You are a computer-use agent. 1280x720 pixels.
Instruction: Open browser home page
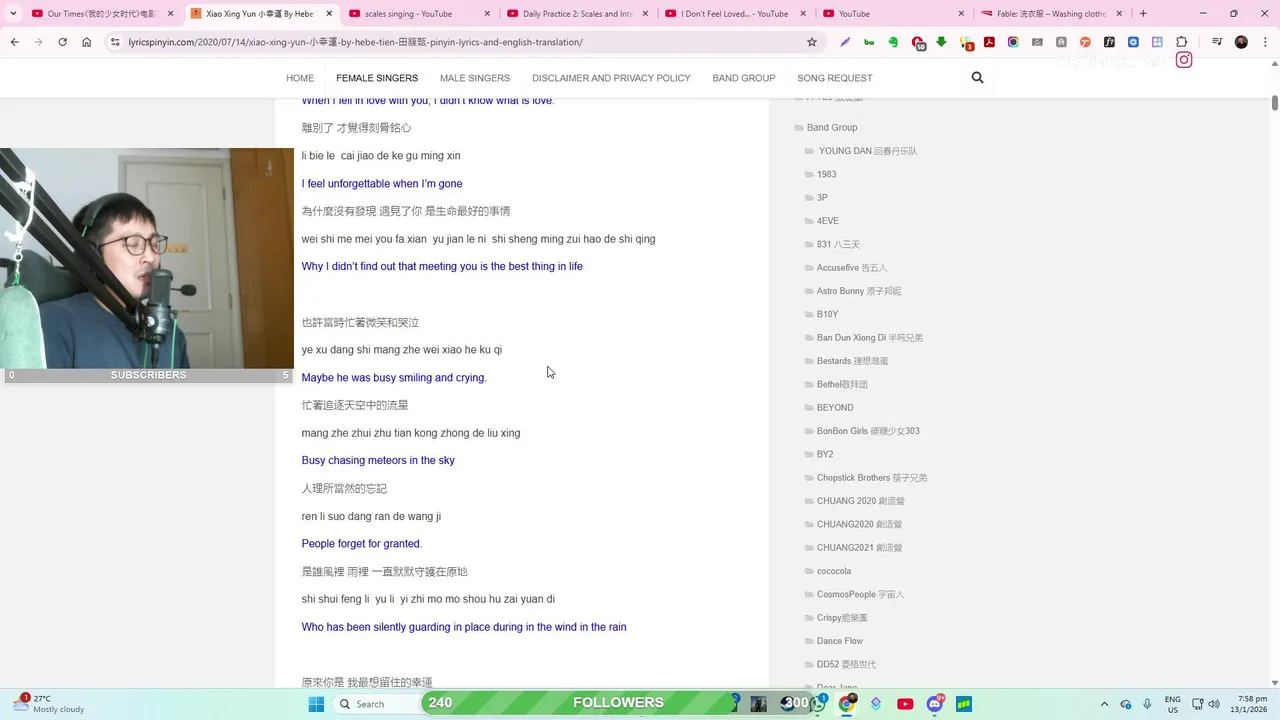86,42
